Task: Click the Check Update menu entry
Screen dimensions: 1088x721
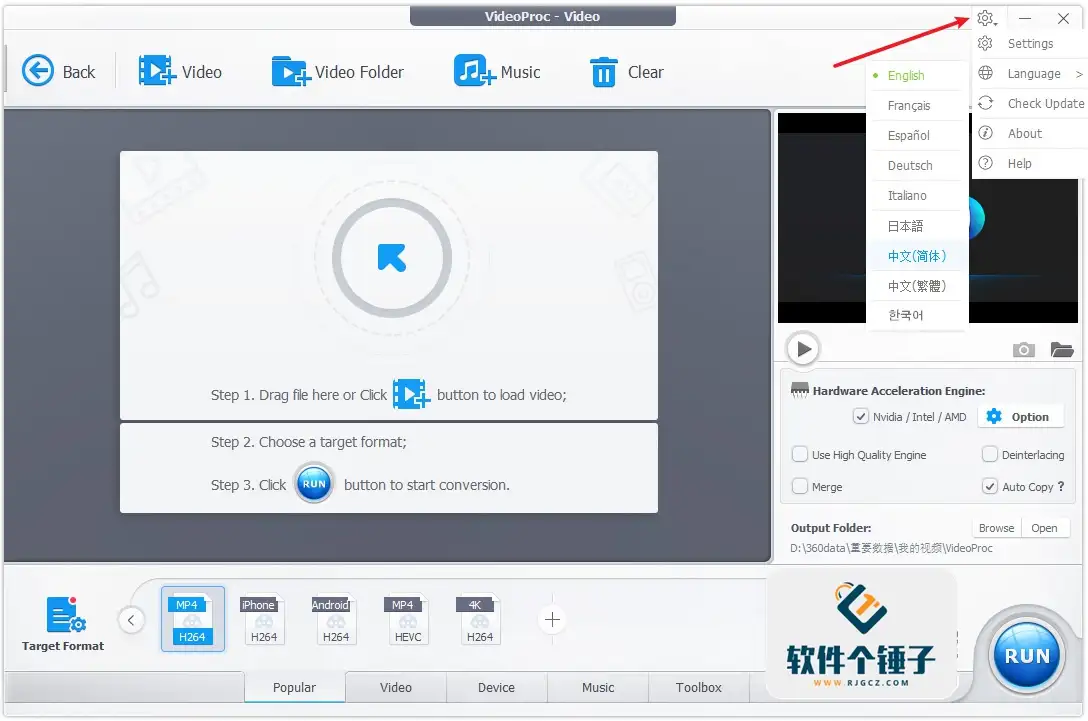Action: click(x=1040, y=102)
